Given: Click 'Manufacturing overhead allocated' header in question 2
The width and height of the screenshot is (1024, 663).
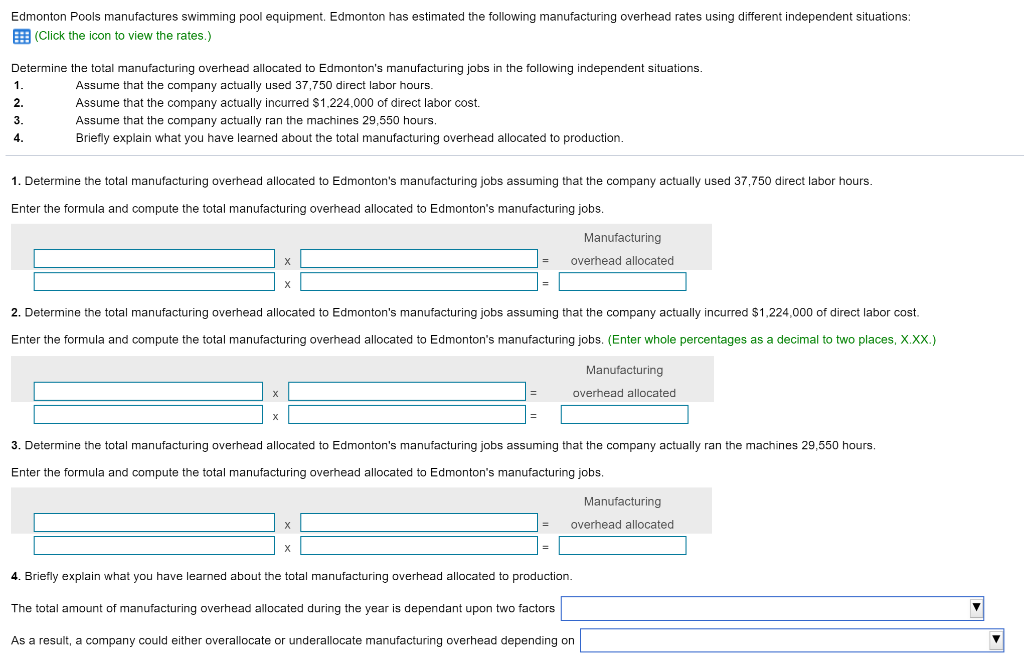Looking at the screenshot, I should click(624, 381).
